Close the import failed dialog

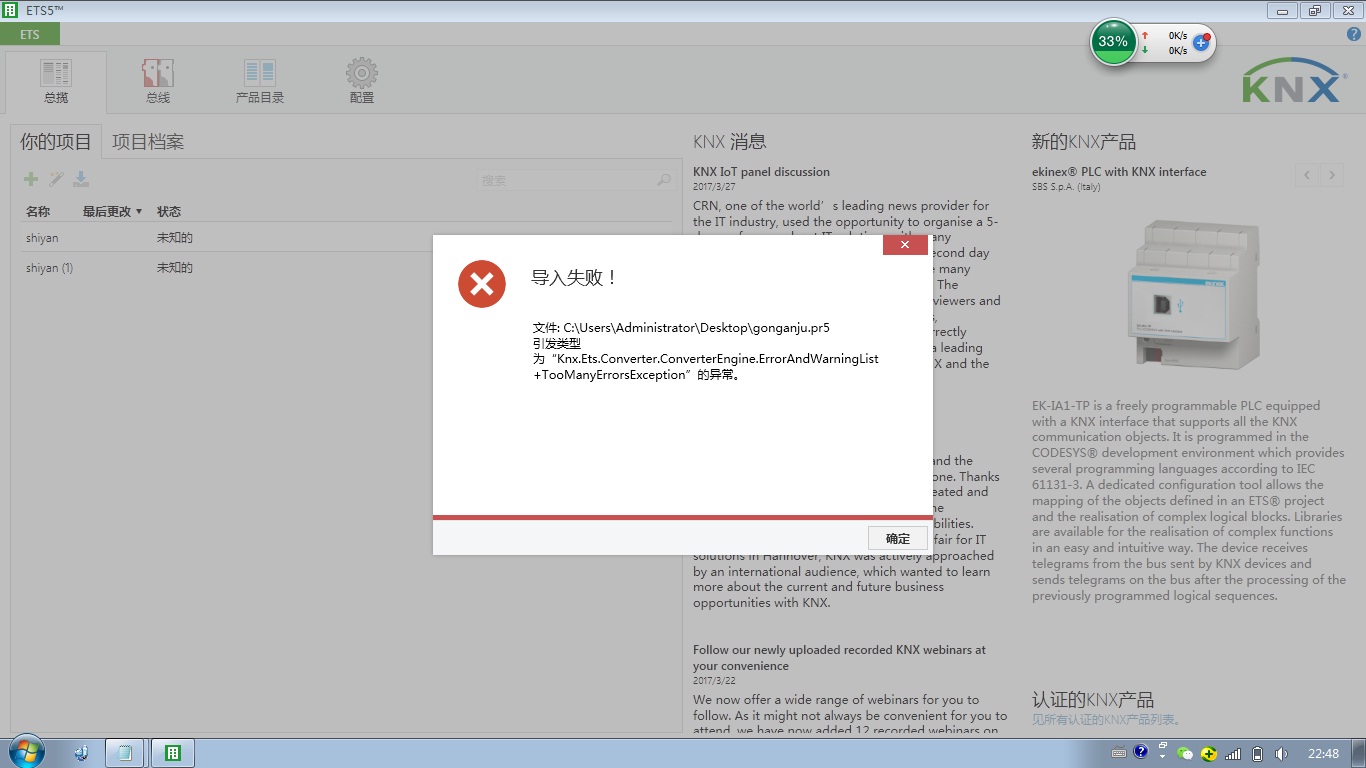904,245
